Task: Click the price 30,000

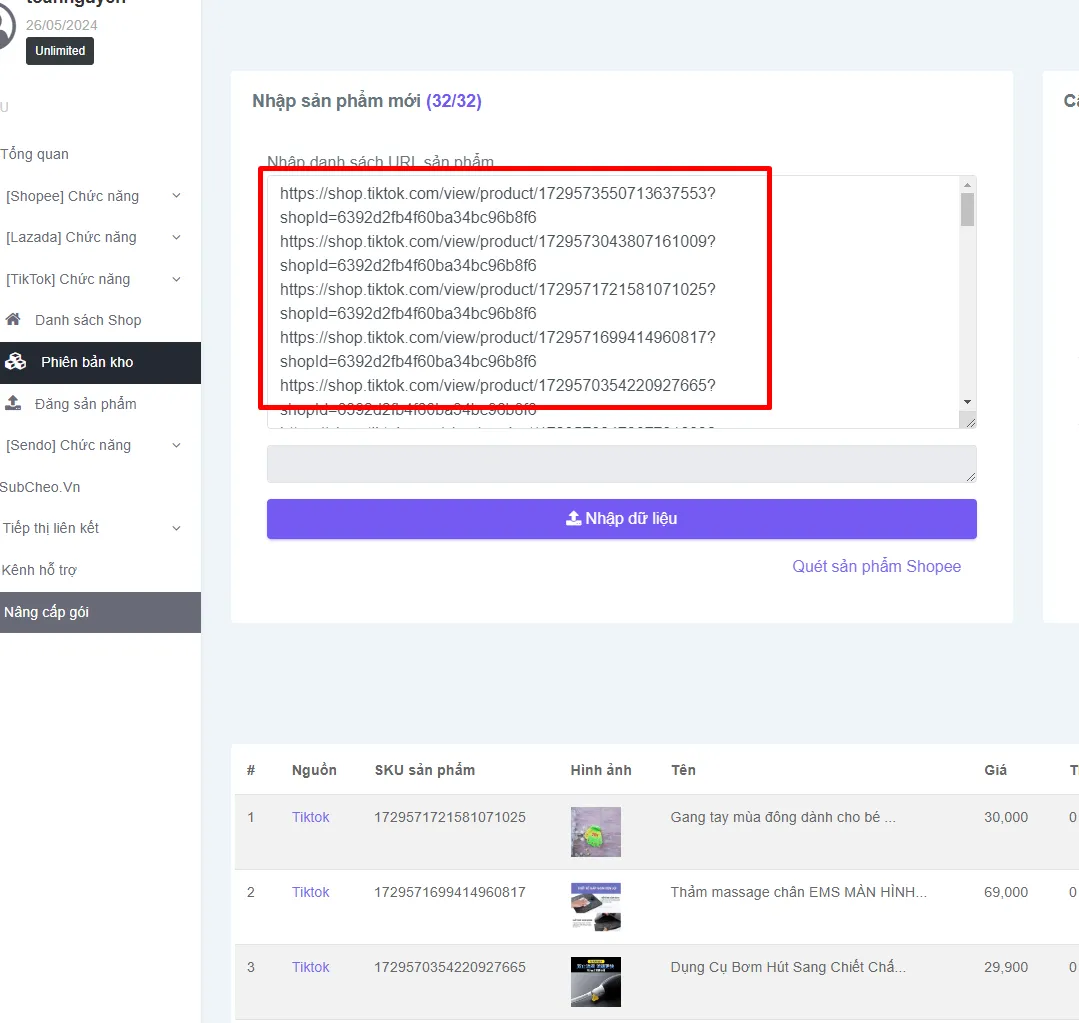Action: [1006, 817]
